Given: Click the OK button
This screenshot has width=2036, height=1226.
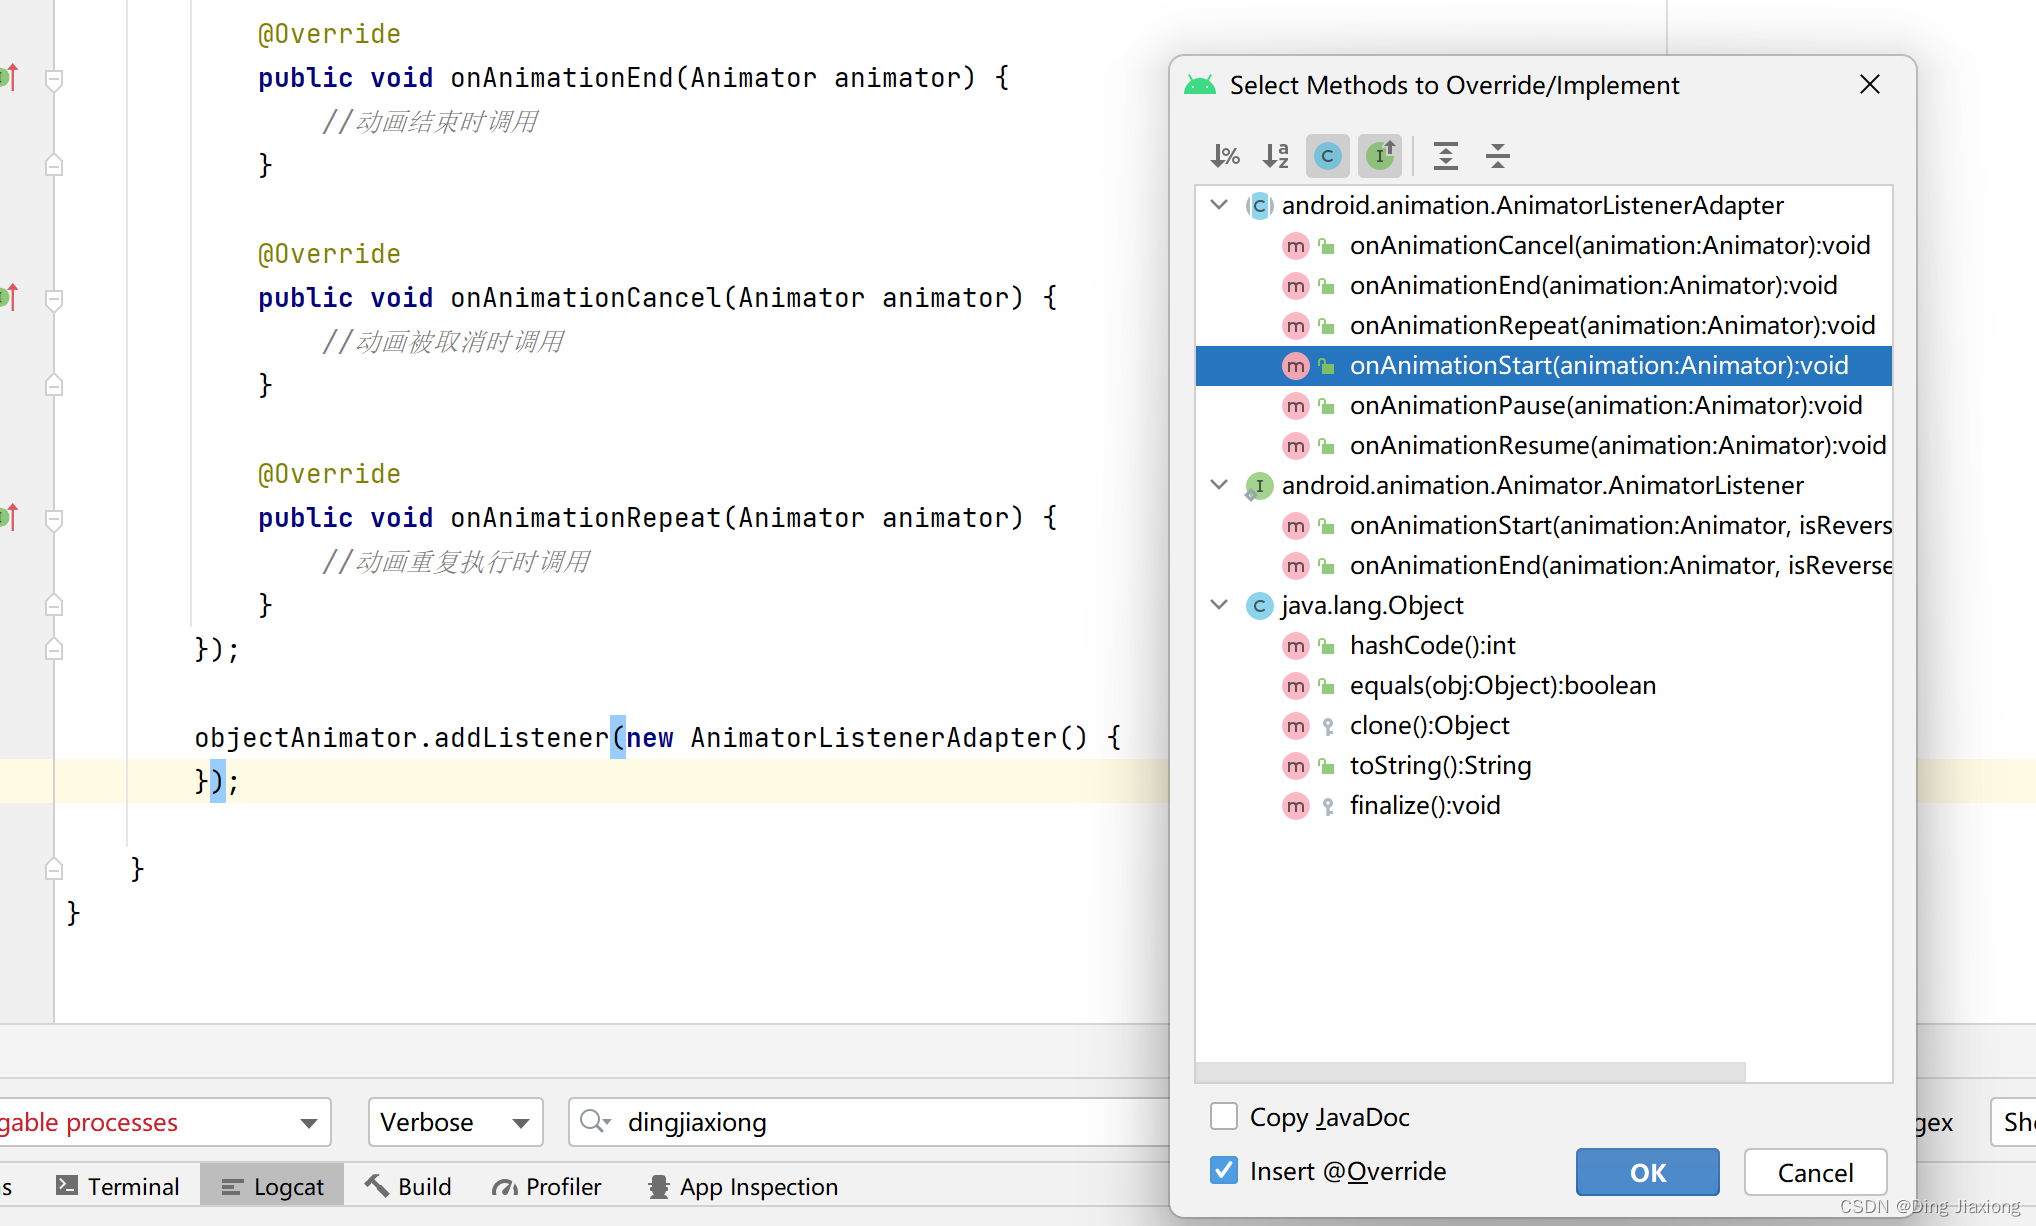Looking at the screenshot, I should coord(1648,1172).
